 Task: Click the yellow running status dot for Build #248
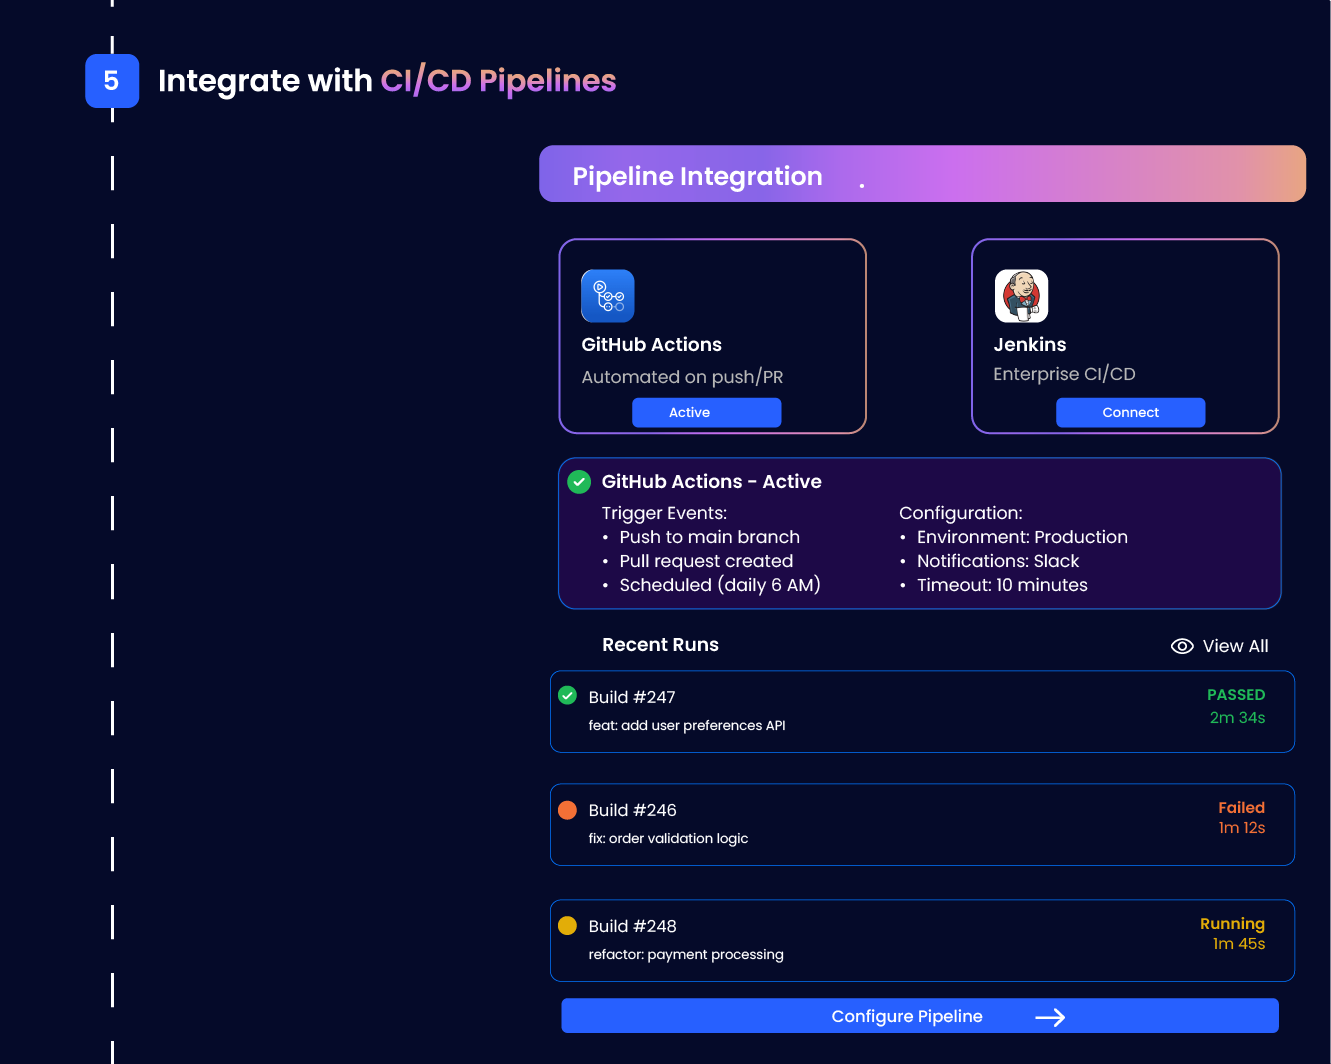point(567,925)
